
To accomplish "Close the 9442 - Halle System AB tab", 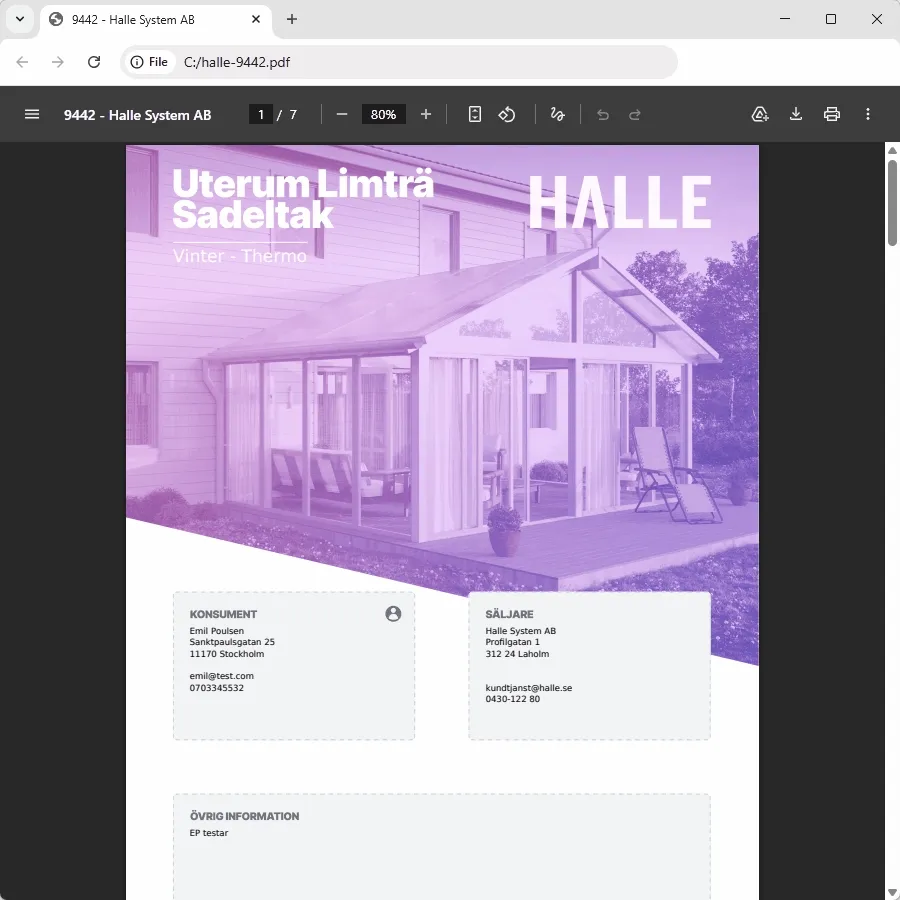I will (256, 19).
